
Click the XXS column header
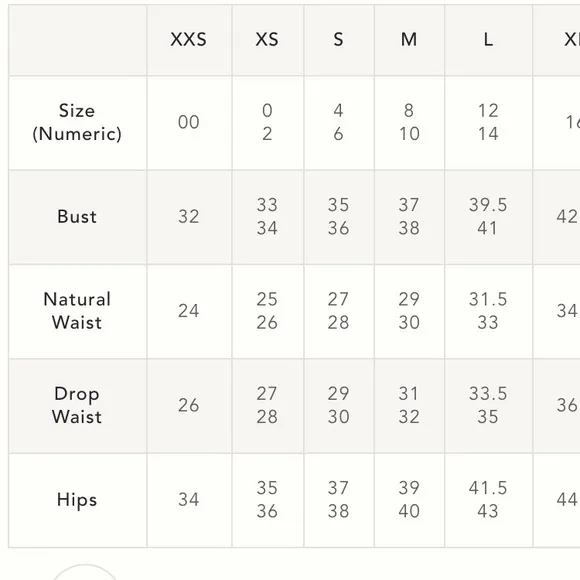click(x=189, y=39)
